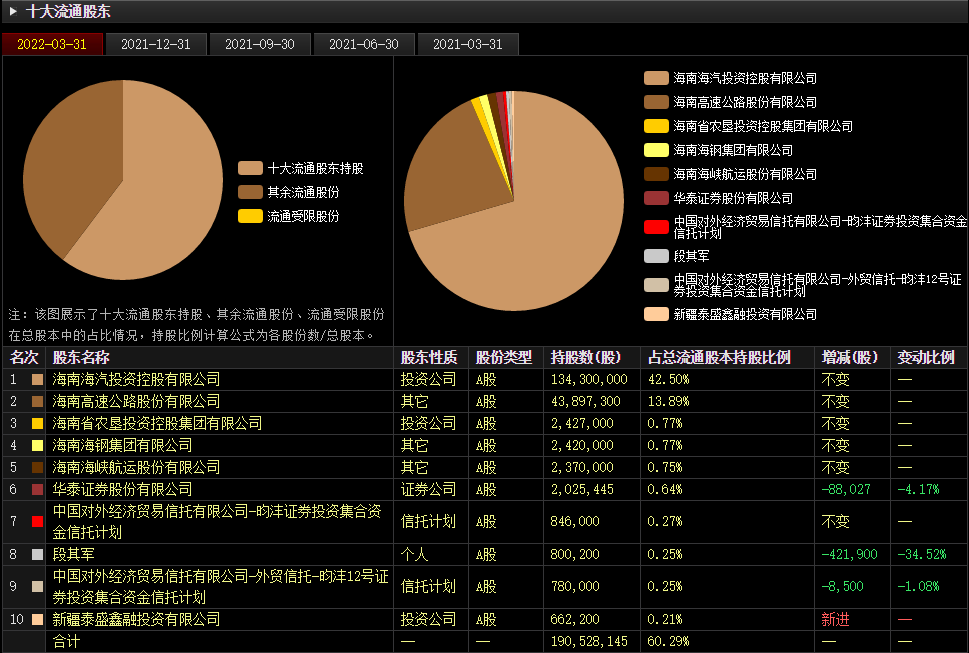
Task: Click row 3 yellow color marker
Action: pos(38,423)
